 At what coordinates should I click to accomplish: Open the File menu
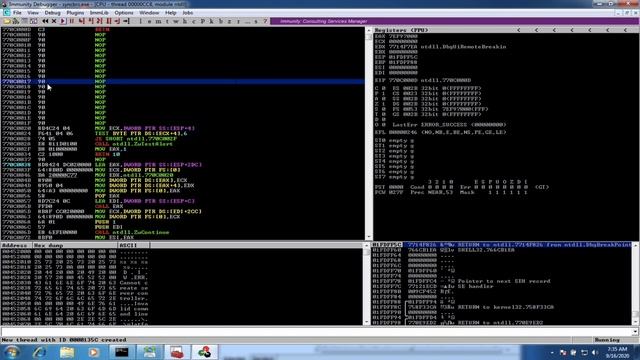click(x=17, y=13)
